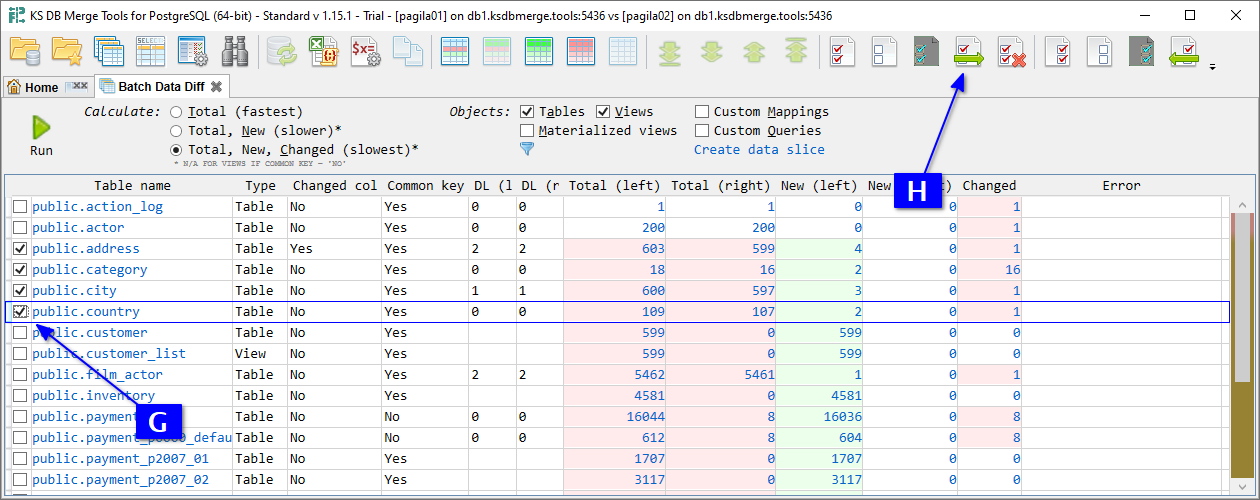The image size is (1260, 500).
Task: Click the folder icon with yellow star
Action: (66, 51)
